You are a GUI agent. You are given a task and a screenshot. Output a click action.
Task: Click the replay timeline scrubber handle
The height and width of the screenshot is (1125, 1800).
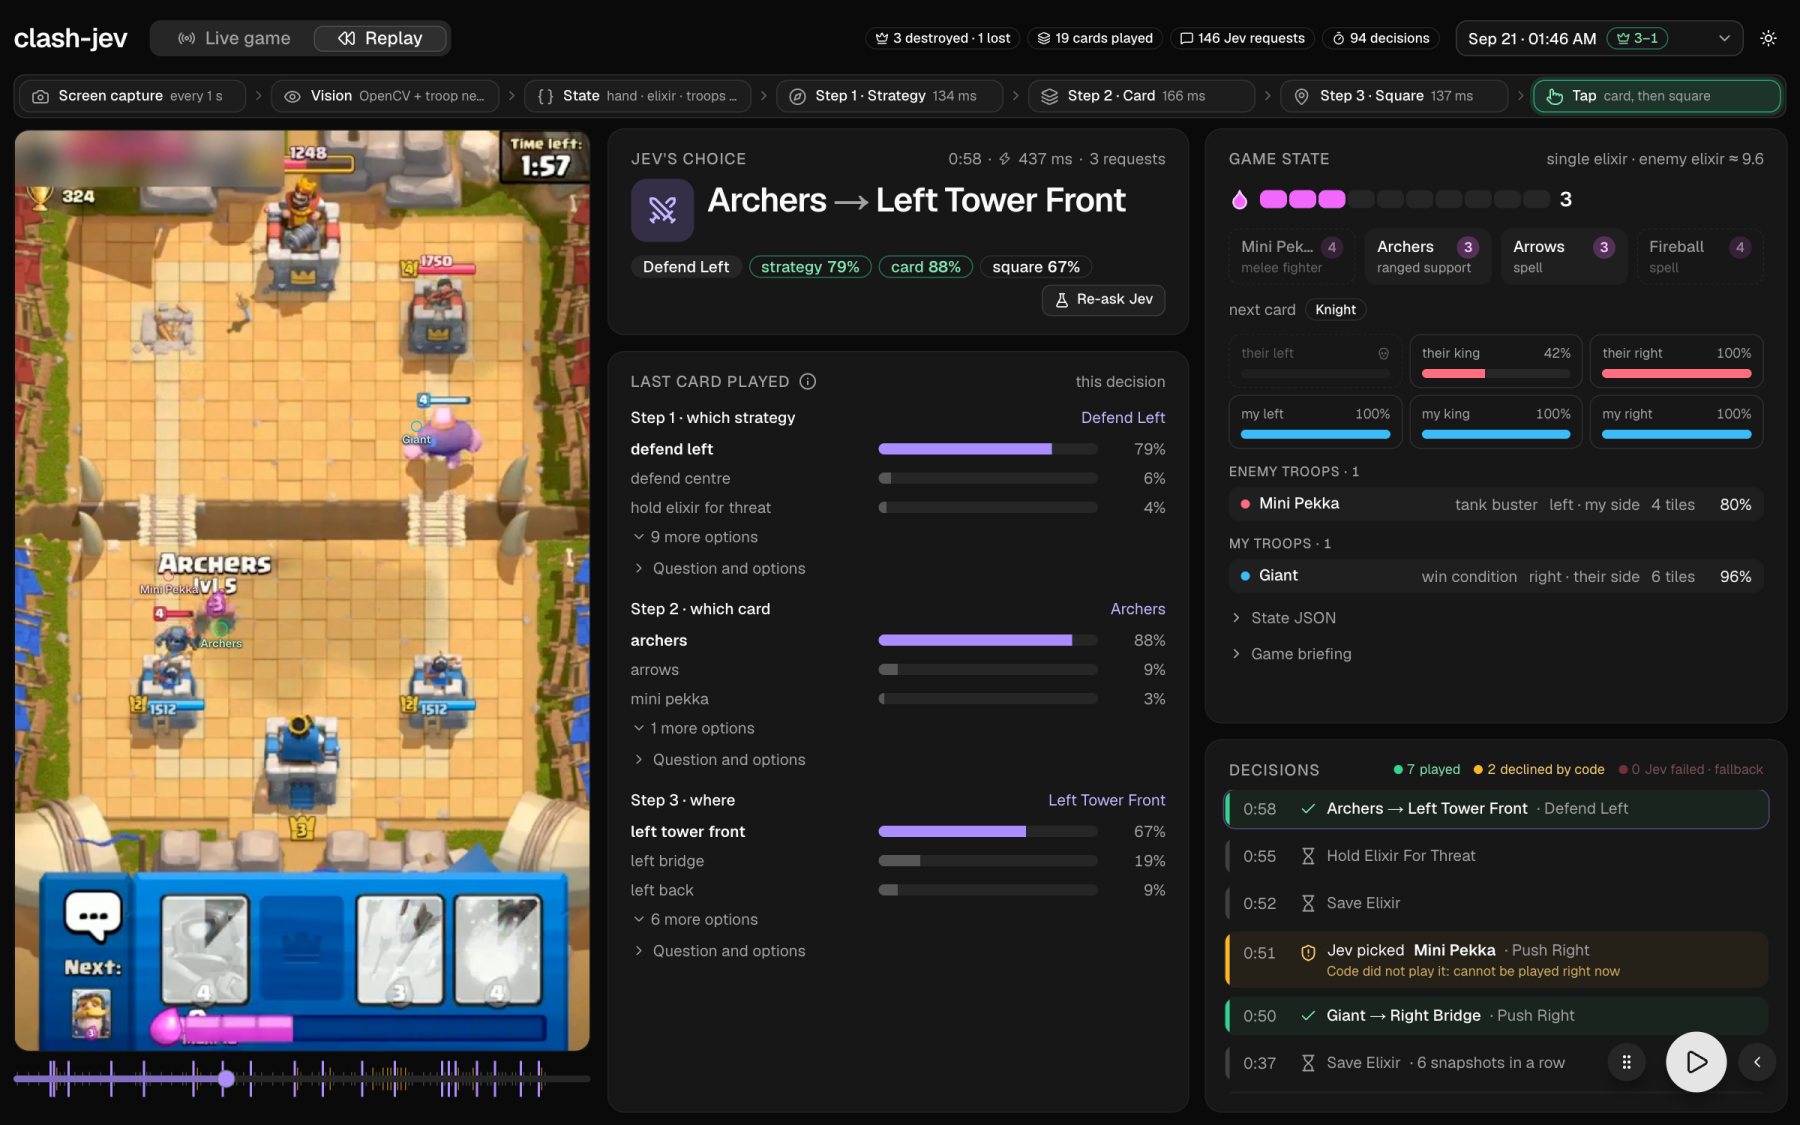click(226, 1078)
